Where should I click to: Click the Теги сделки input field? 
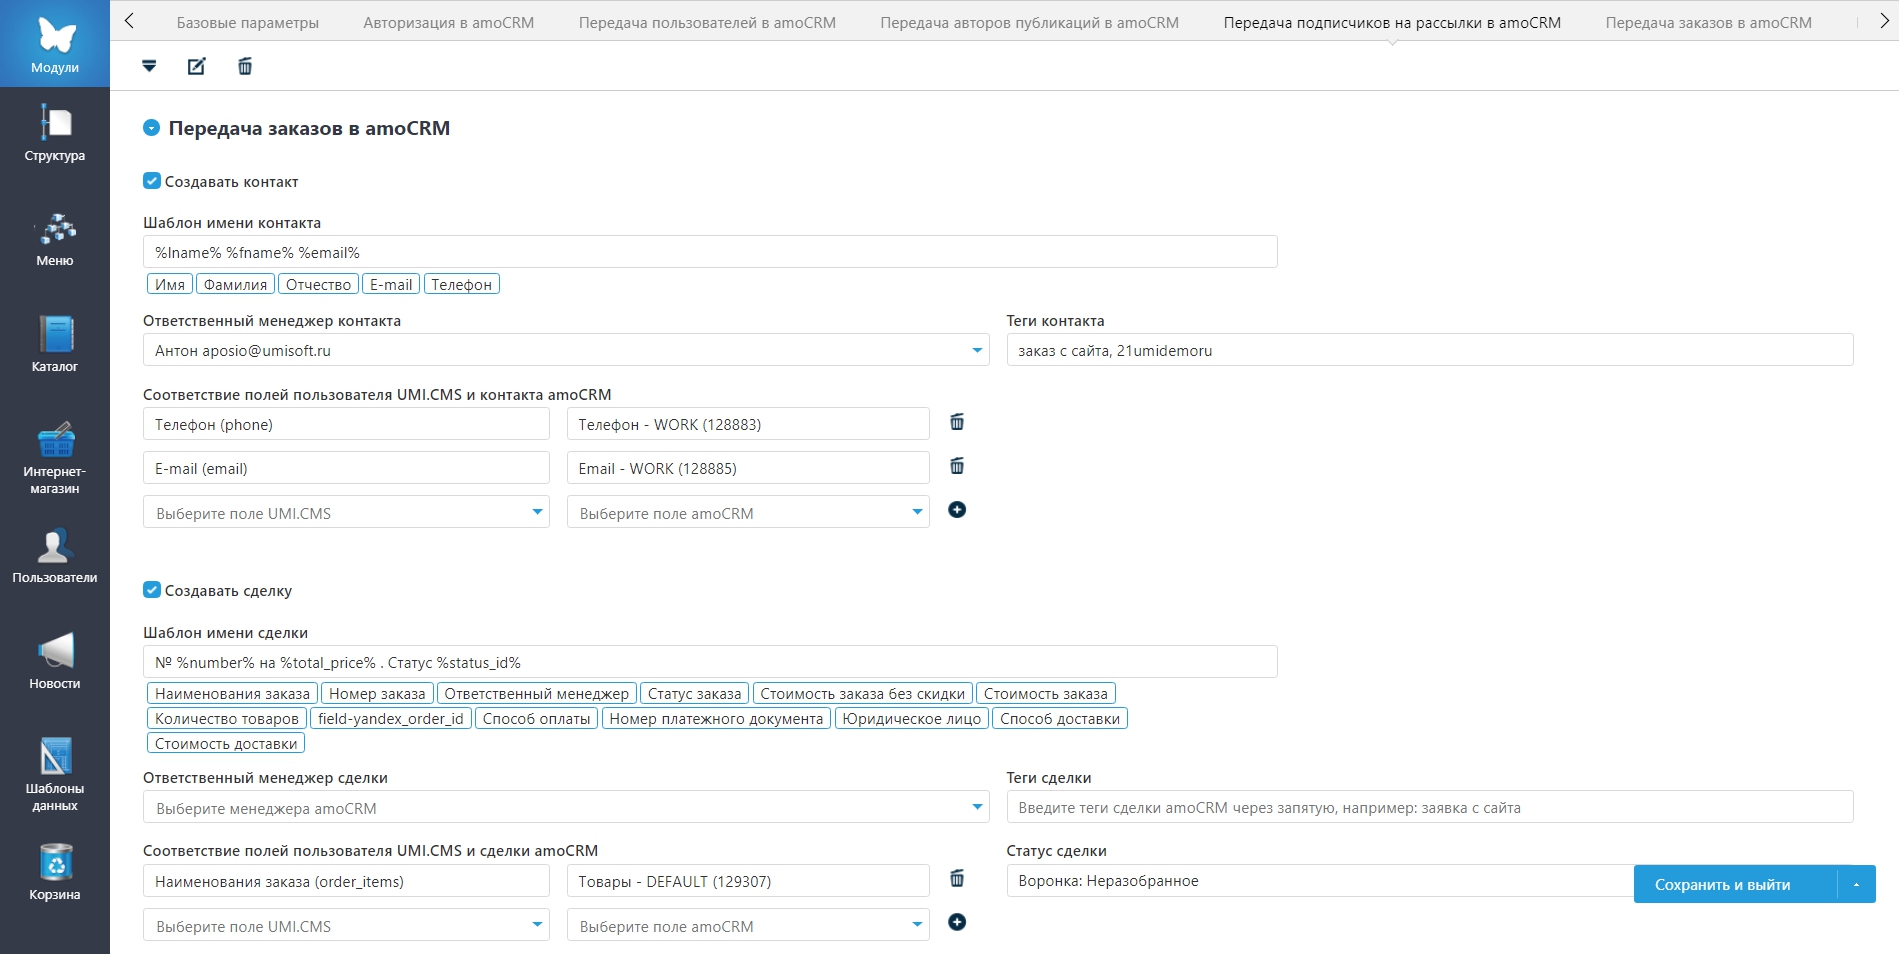pos(1430,807)
